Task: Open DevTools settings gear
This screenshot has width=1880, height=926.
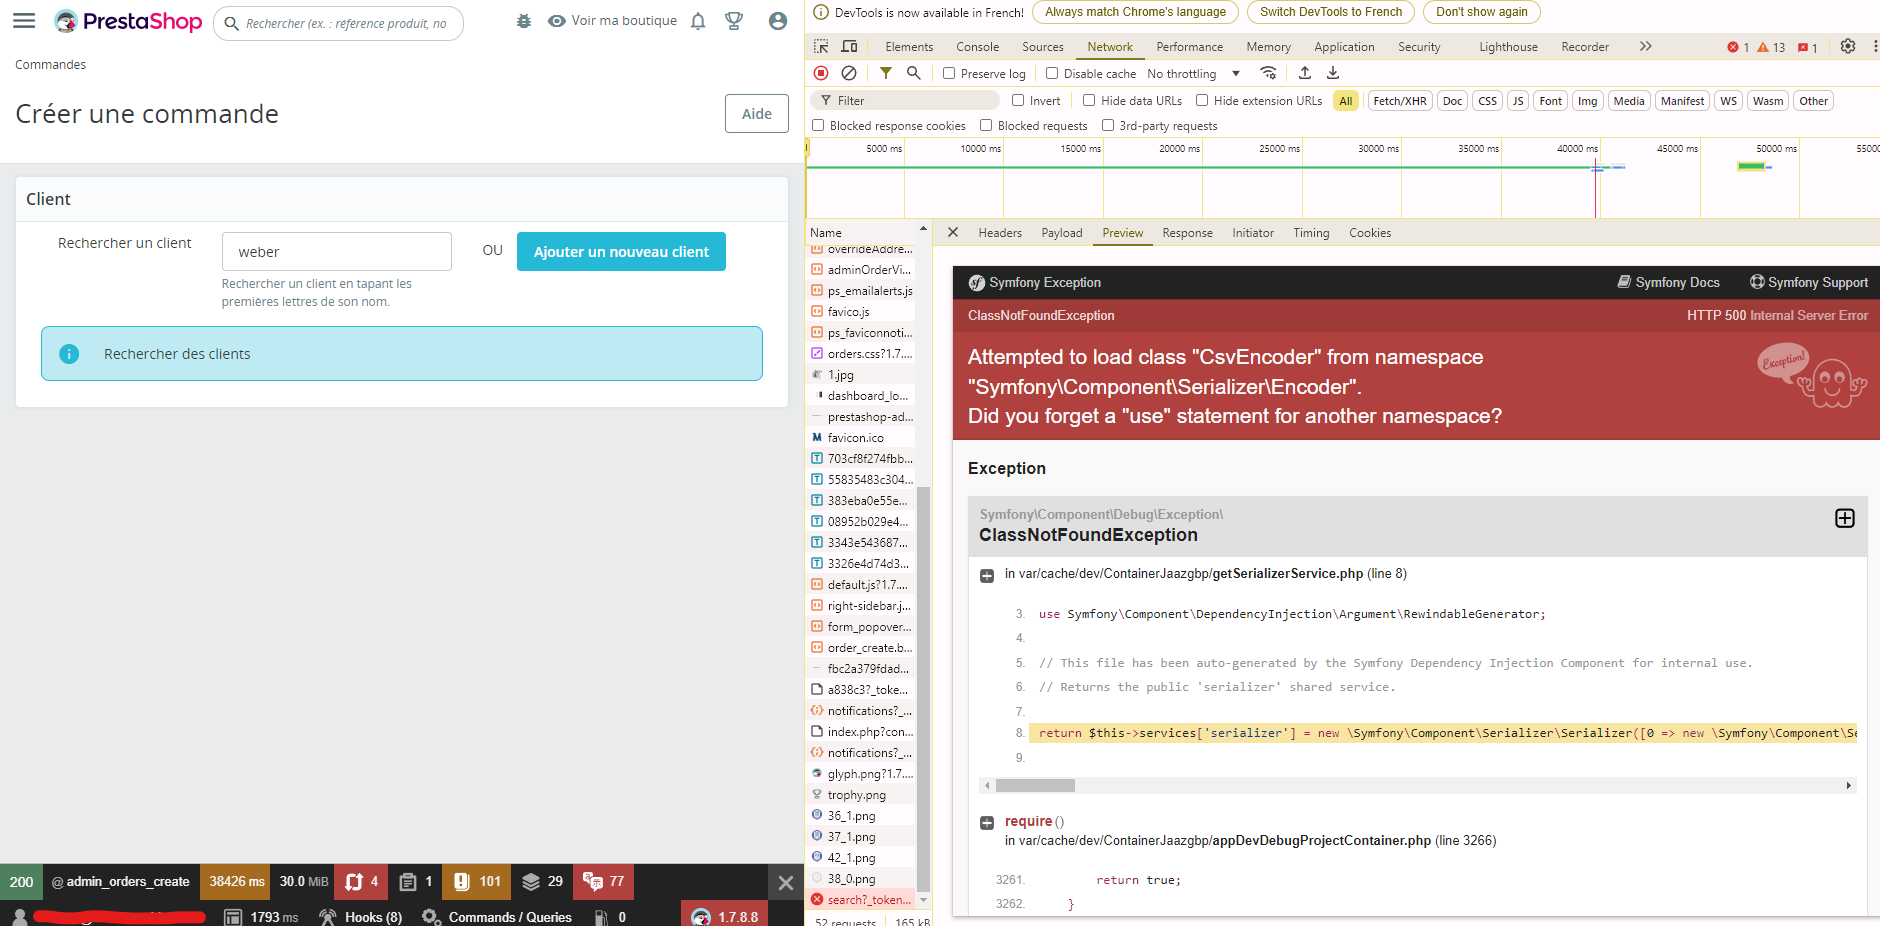Action: (1848, 47)
